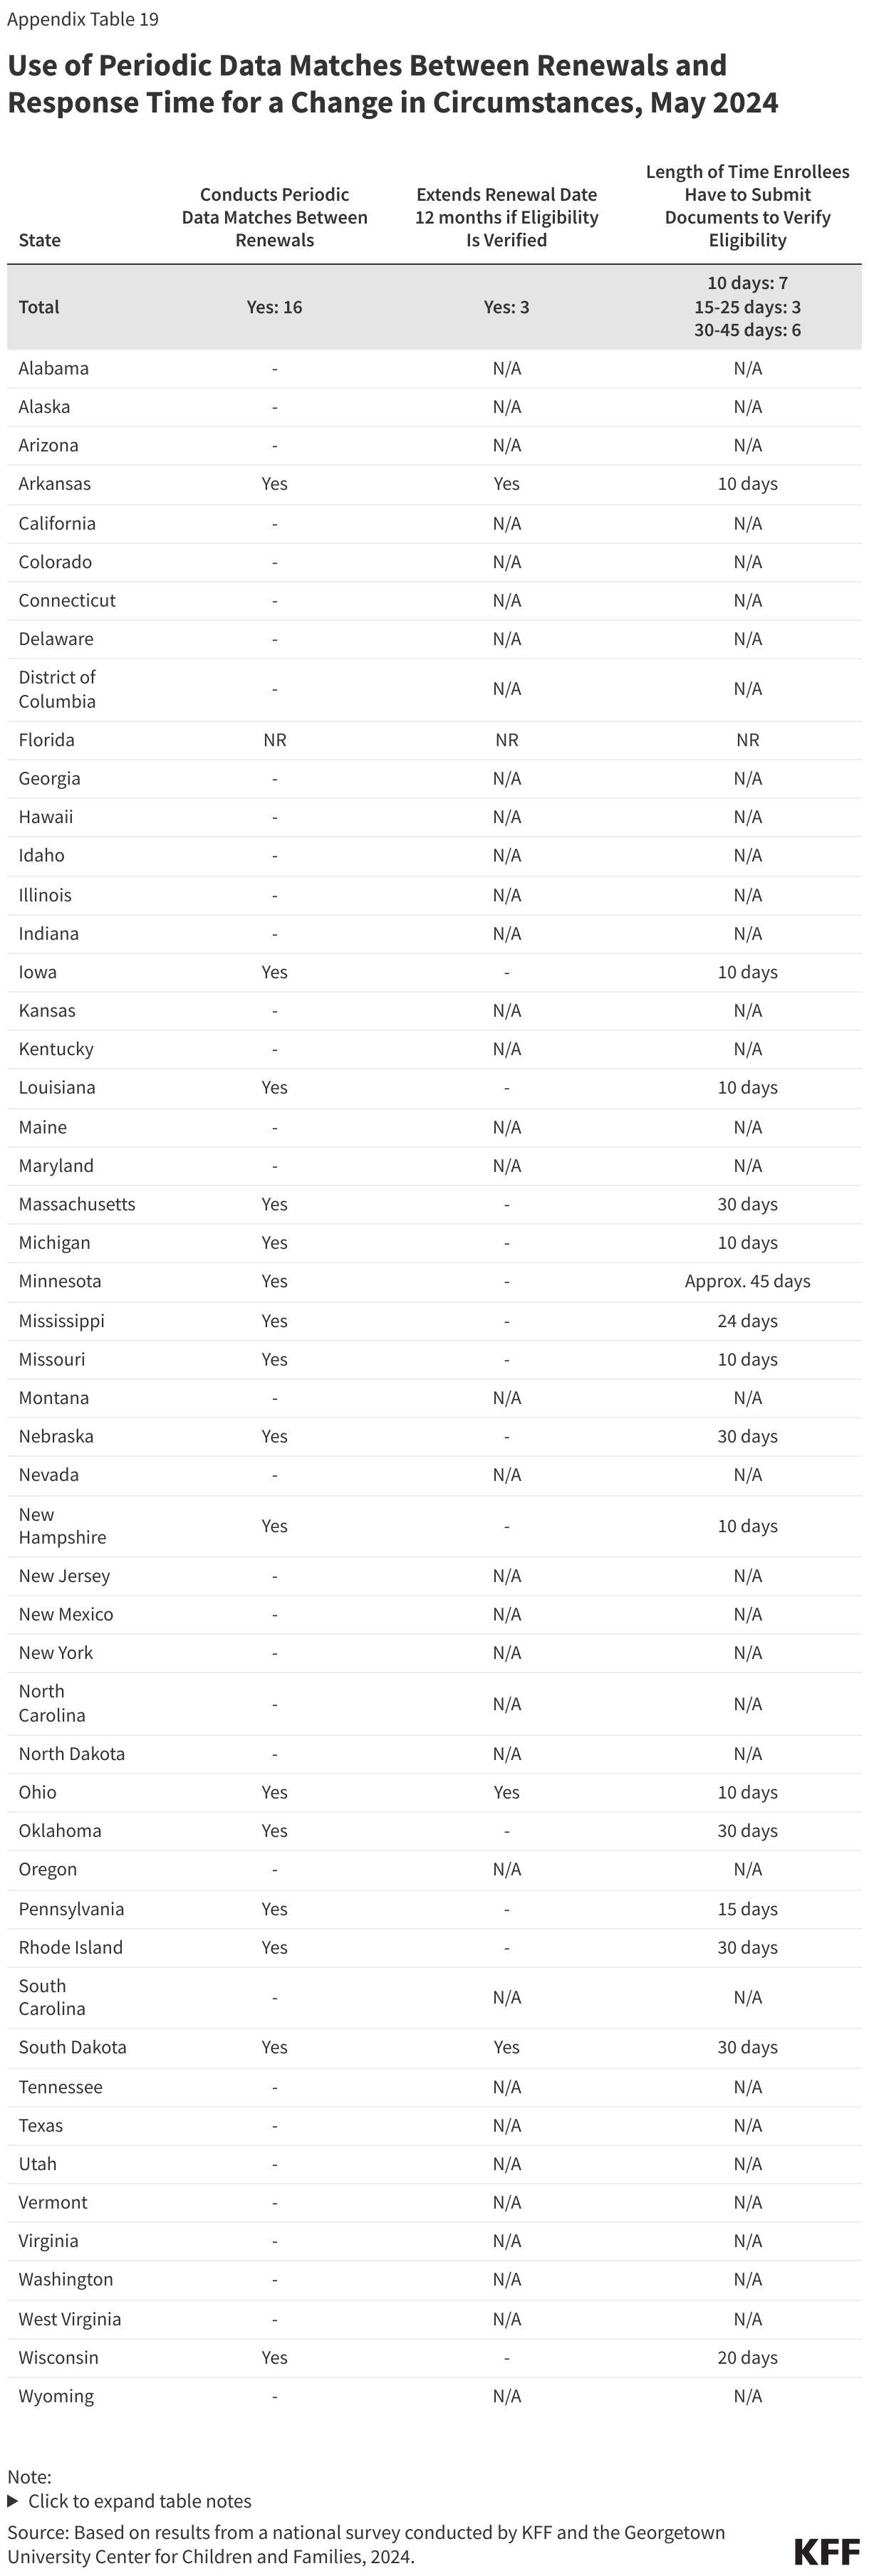Click the Length of Time Enrollees header
This screenshot has height=2576, width=869.
click(748, 206)
